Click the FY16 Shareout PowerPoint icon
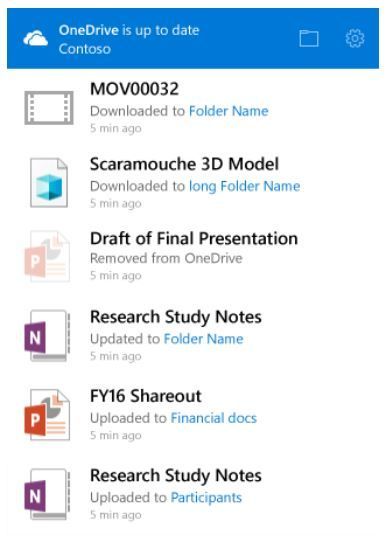The height and width of the screenshot is (550, 390). (47, 415)
